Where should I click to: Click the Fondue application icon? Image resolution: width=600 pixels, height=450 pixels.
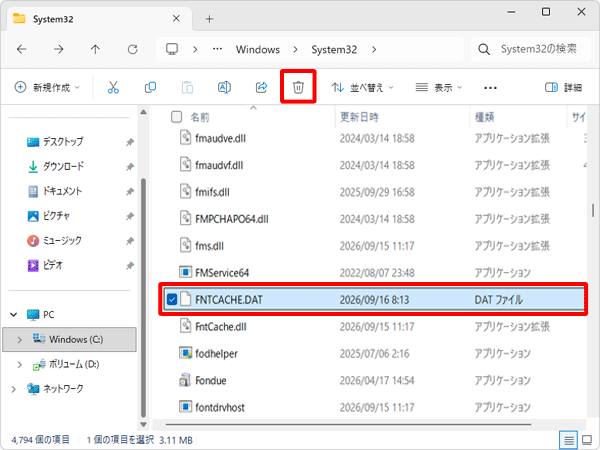click(x=186, y=380)
